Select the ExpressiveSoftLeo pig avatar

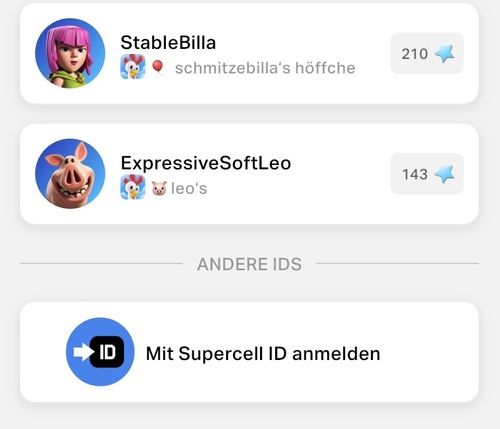click(70, 174)
